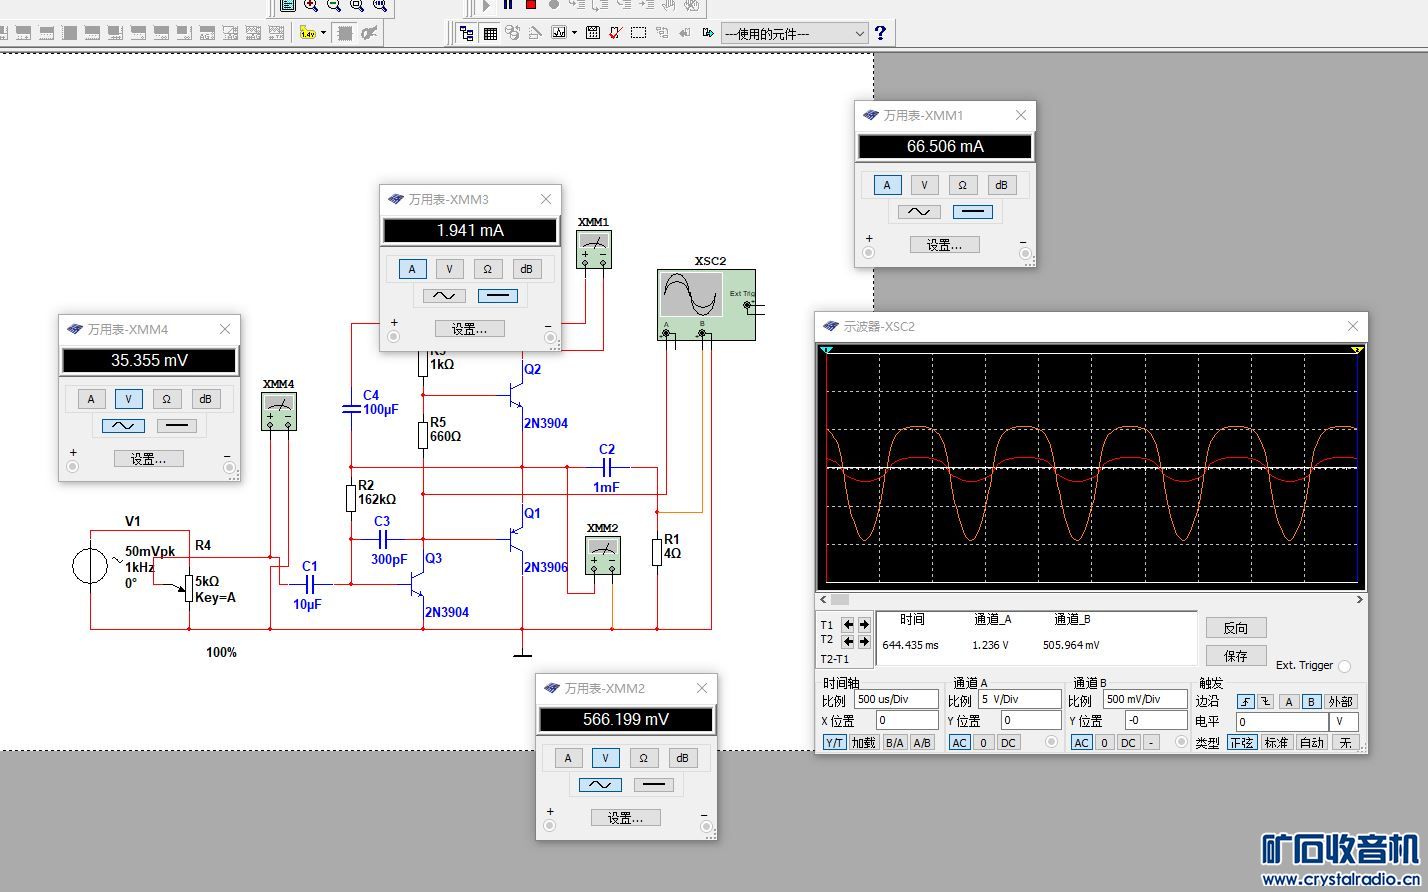Pause the running simulation
This screenshot has width=1428, height=892.
[508, 5]
